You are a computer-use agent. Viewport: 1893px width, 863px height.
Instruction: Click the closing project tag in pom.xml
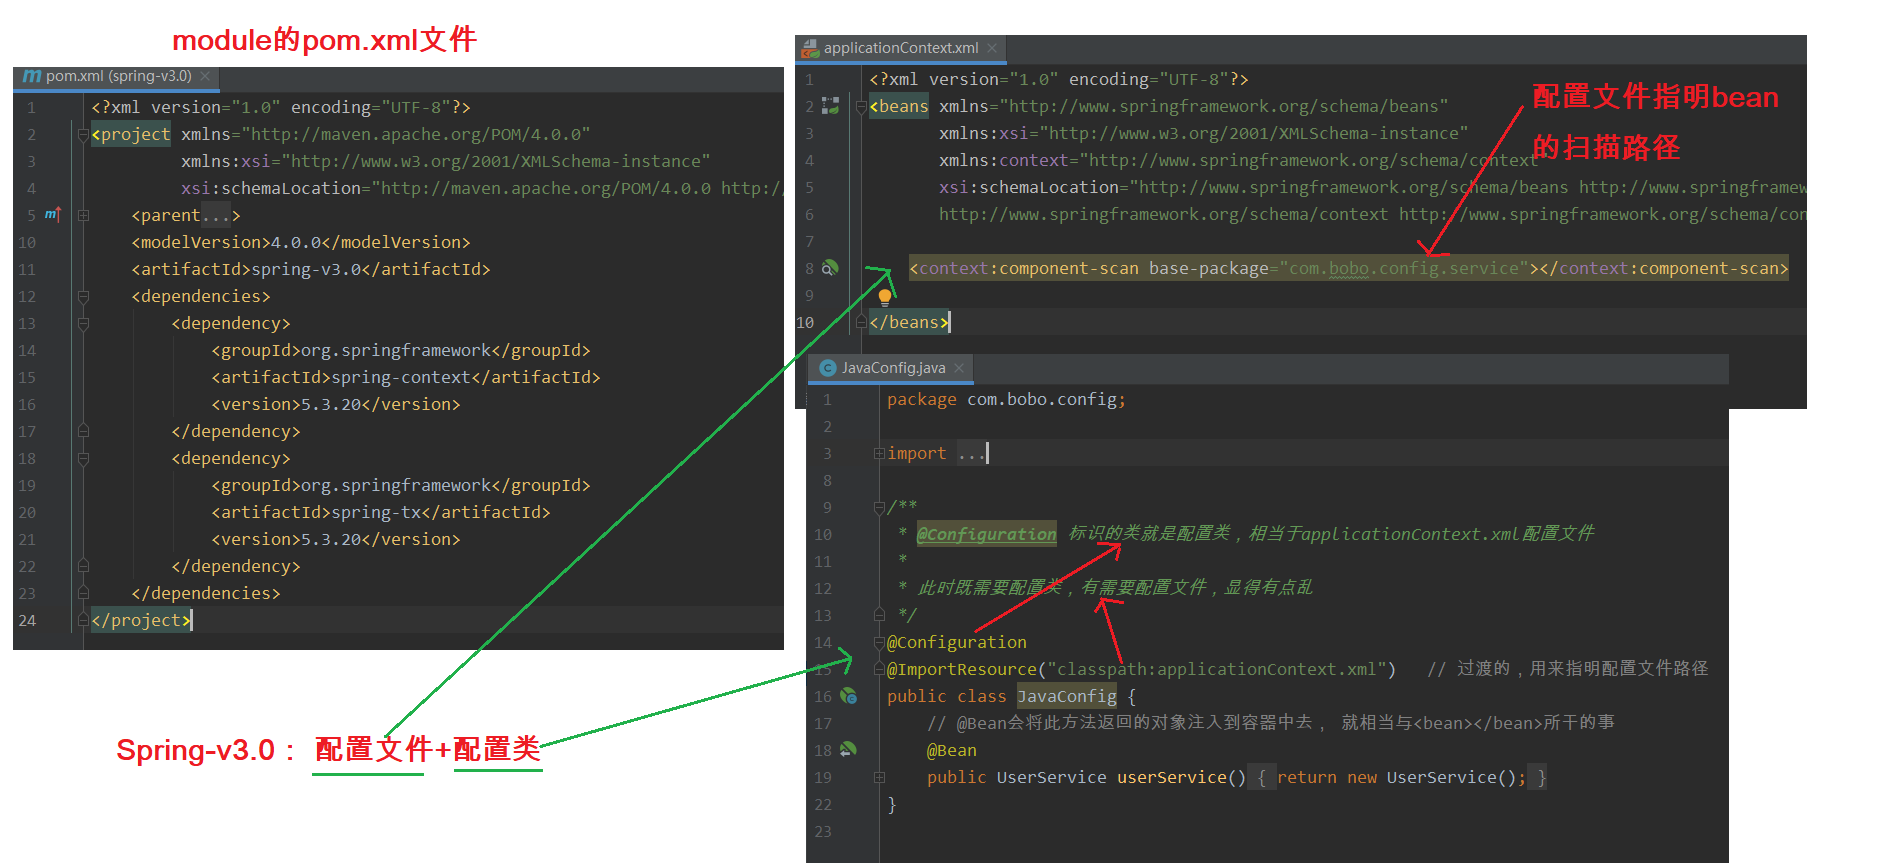tap(141, 620)
